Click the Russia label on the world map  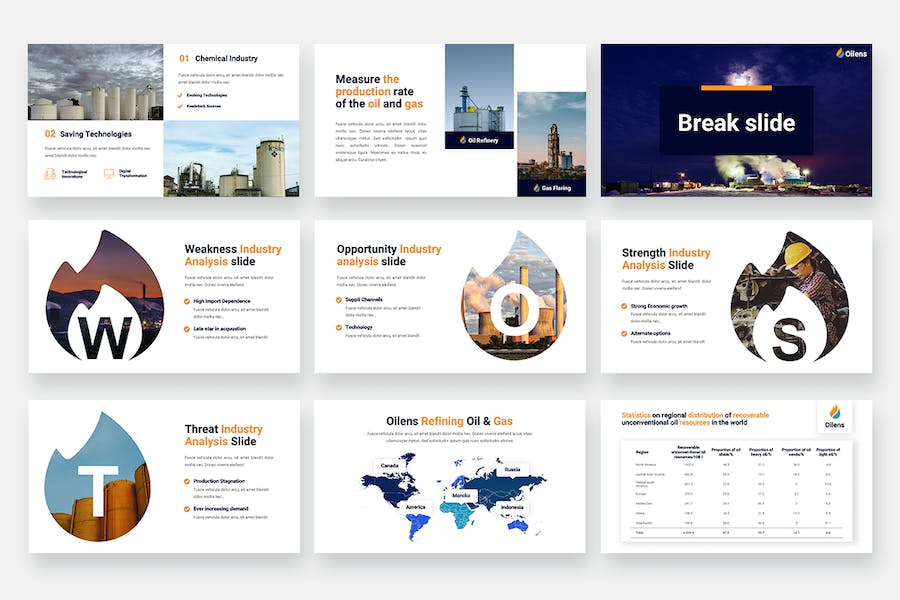click(513, 468)
